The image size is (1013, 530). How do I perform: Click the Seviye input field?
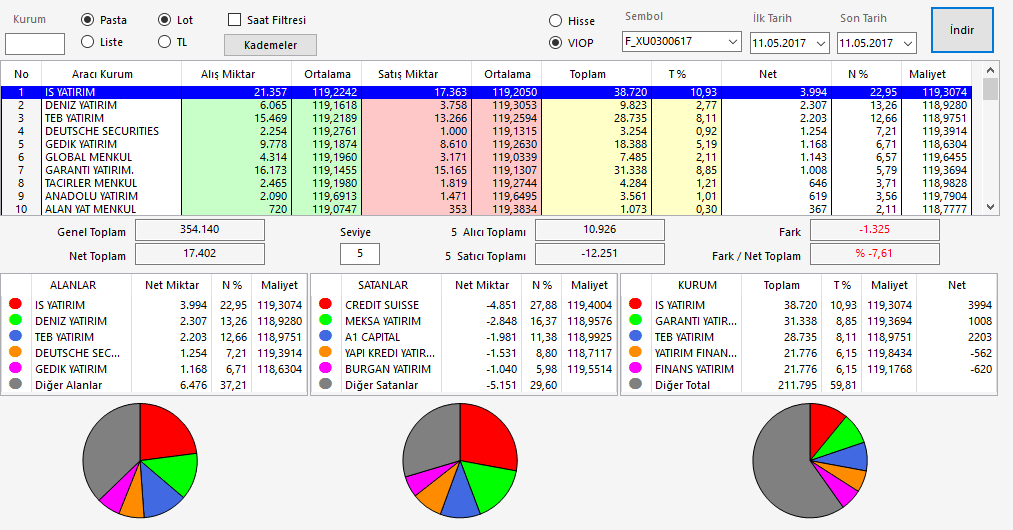point(360,254)
